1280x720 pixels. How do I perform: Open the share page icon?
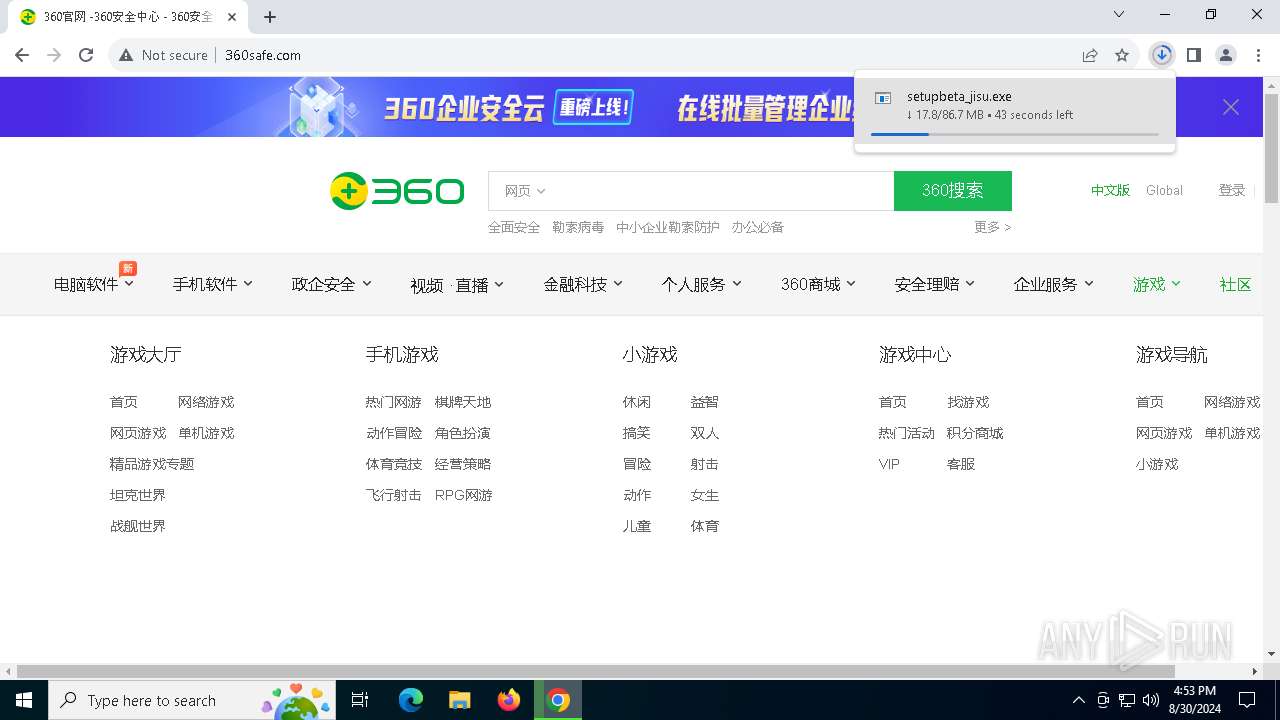[1090, 55]
